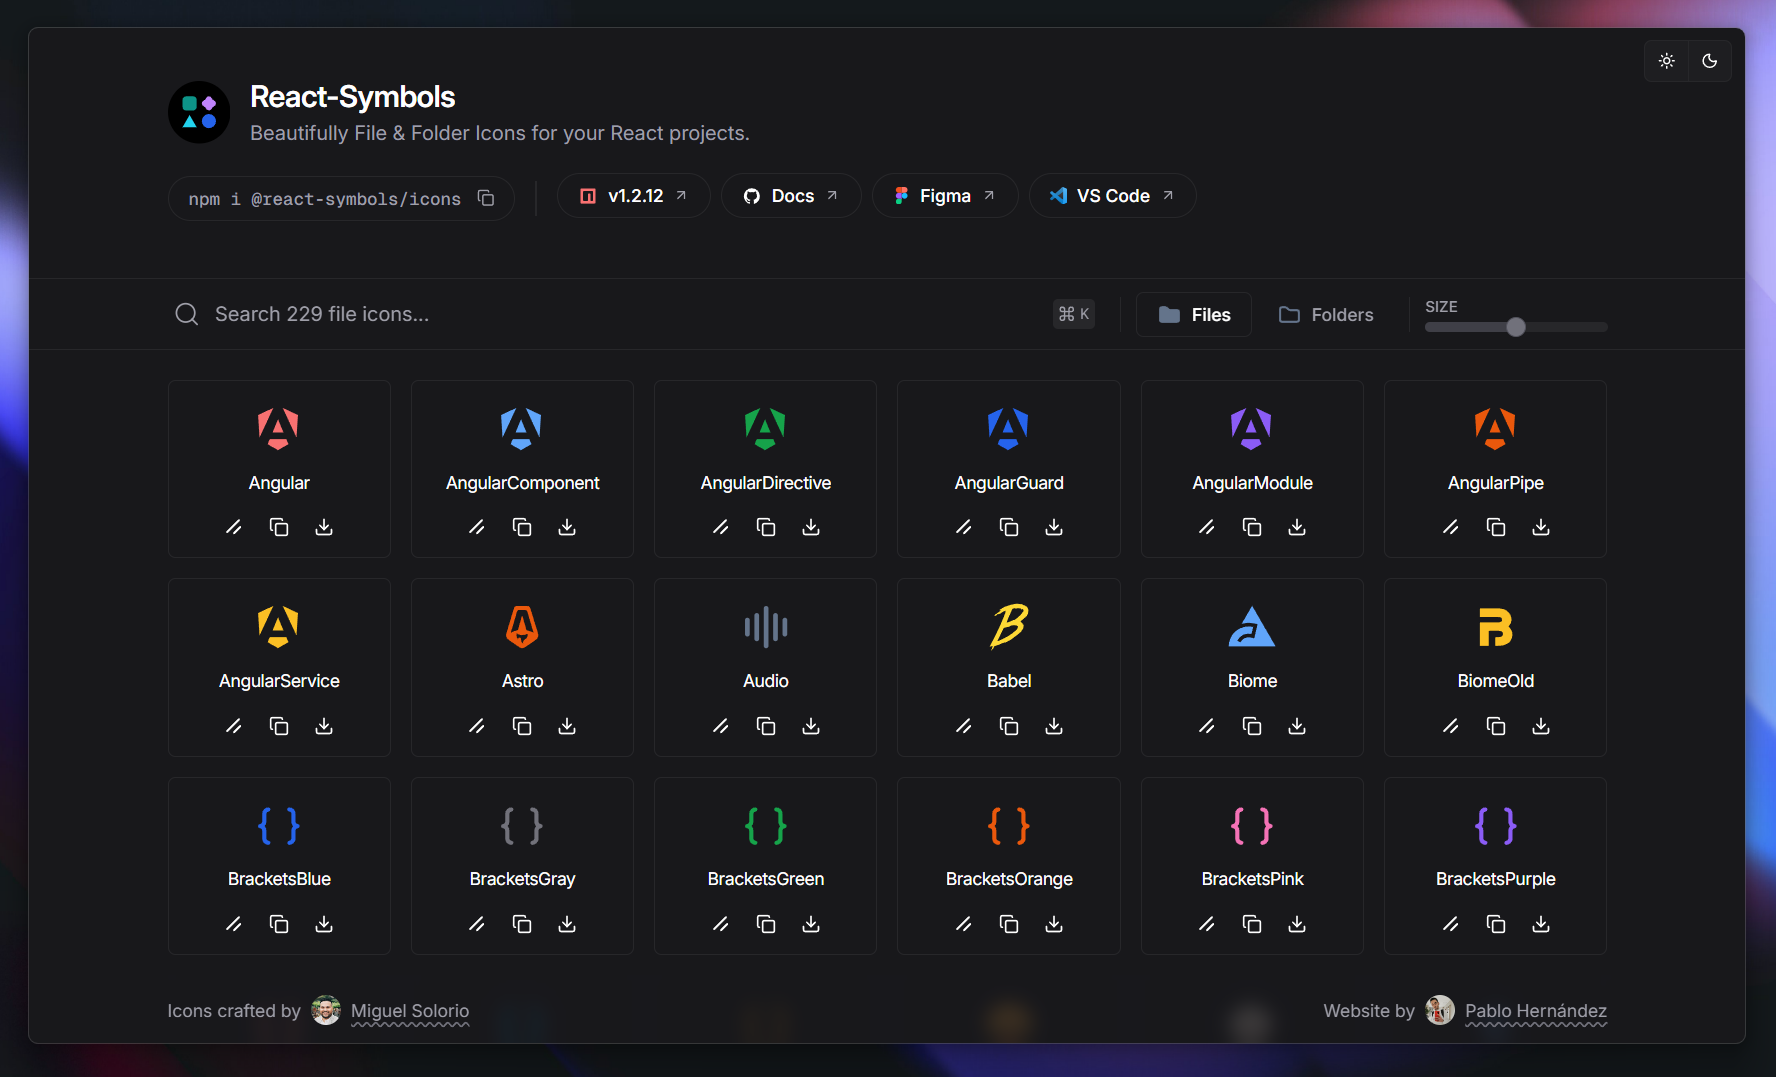Download the AngularPipe icon
The height and width of the screenshot is (1077, 1776).
click(1540, 527)
